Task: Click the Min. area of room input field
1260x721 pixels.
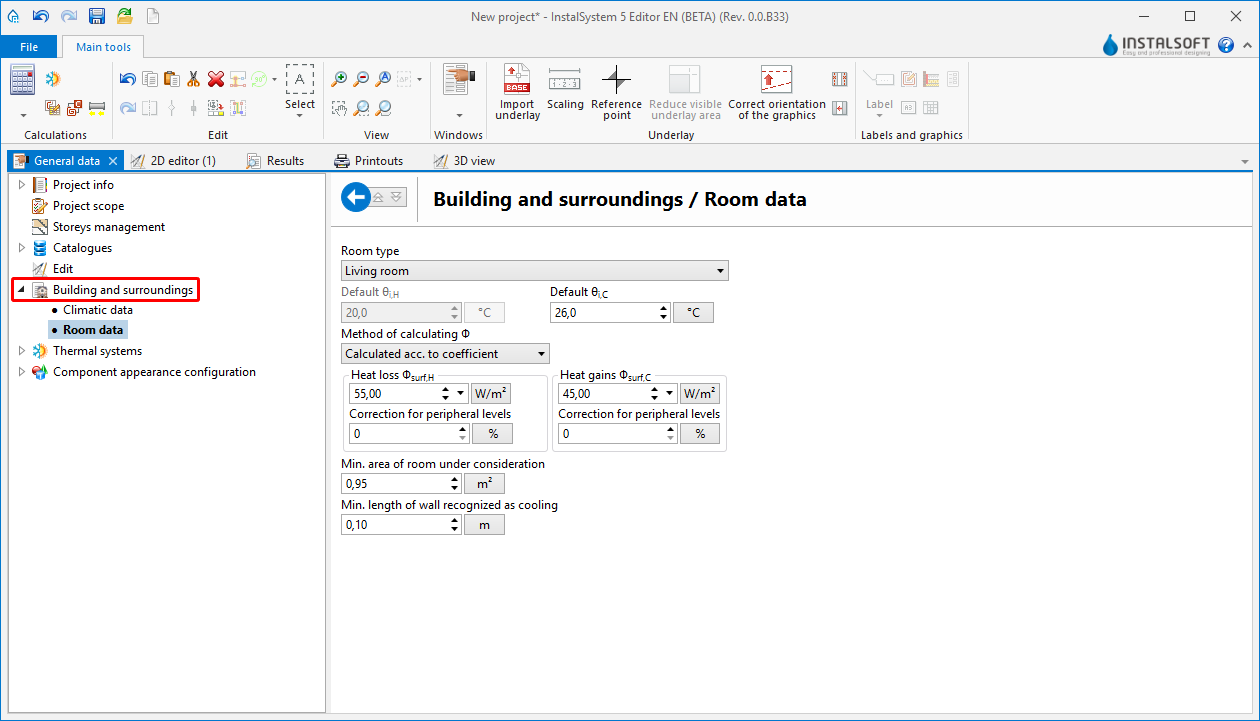Action: 395,484
